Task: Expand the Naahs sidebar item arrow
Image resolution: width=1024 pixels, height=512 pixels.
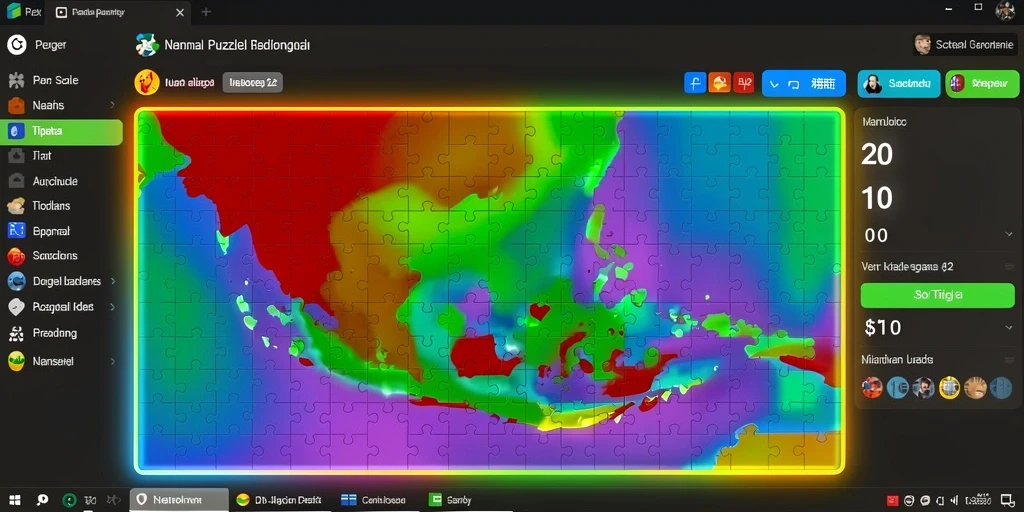Action: click(x=112, y=104)
